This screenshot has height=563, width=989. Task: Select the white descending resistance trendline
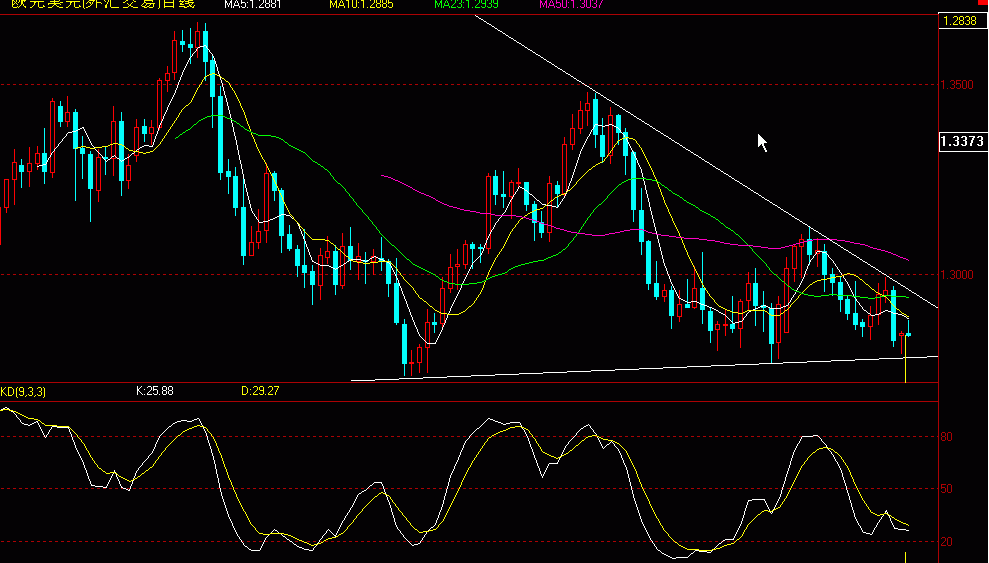[x=700, y=160]
